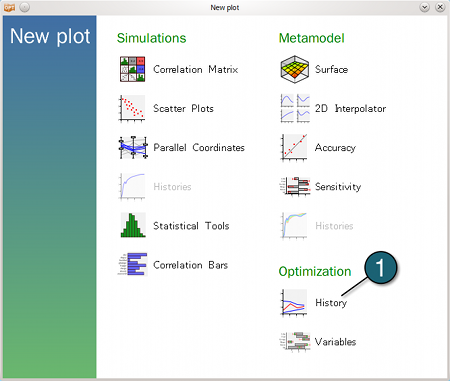This screenshot has width=450, height=381.
Task: Open the Statistical Tools histogram icon
Action: point(133,226)
